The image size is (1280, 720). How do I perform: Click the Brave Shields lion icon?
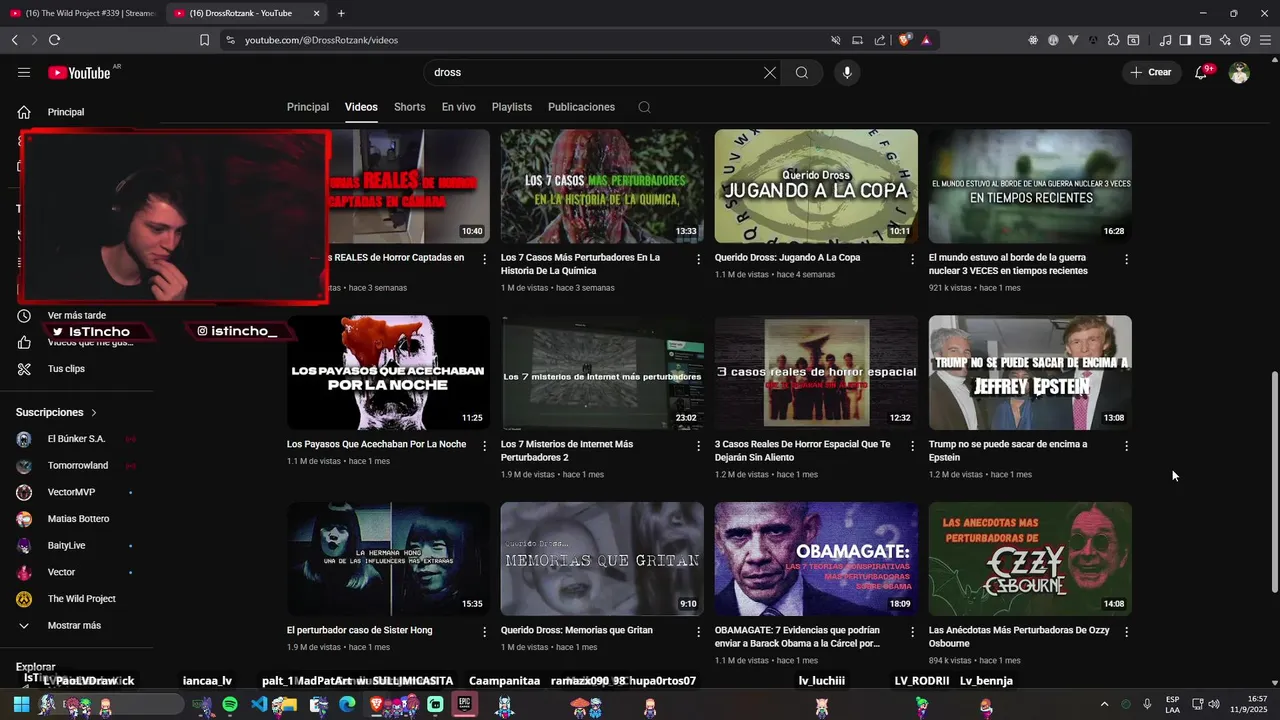[904, 40]
